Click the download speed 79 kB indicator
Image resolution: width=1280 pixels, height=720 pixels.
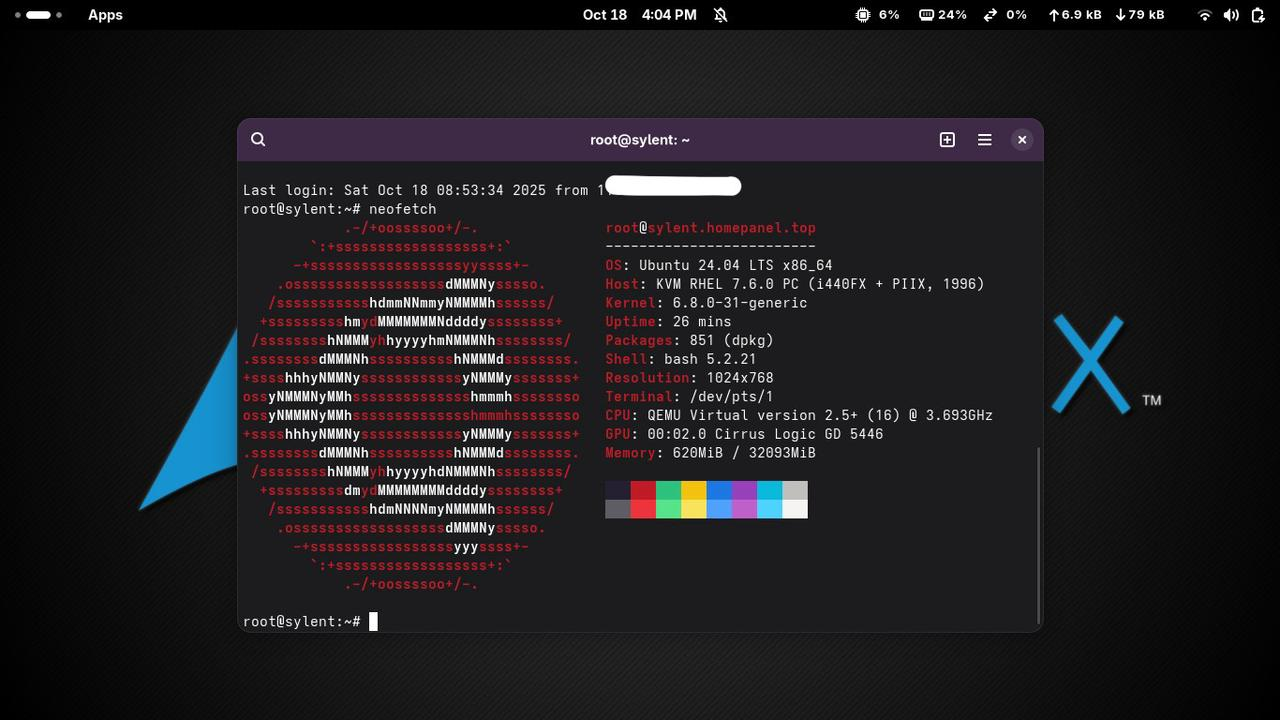click(1139, 15)
